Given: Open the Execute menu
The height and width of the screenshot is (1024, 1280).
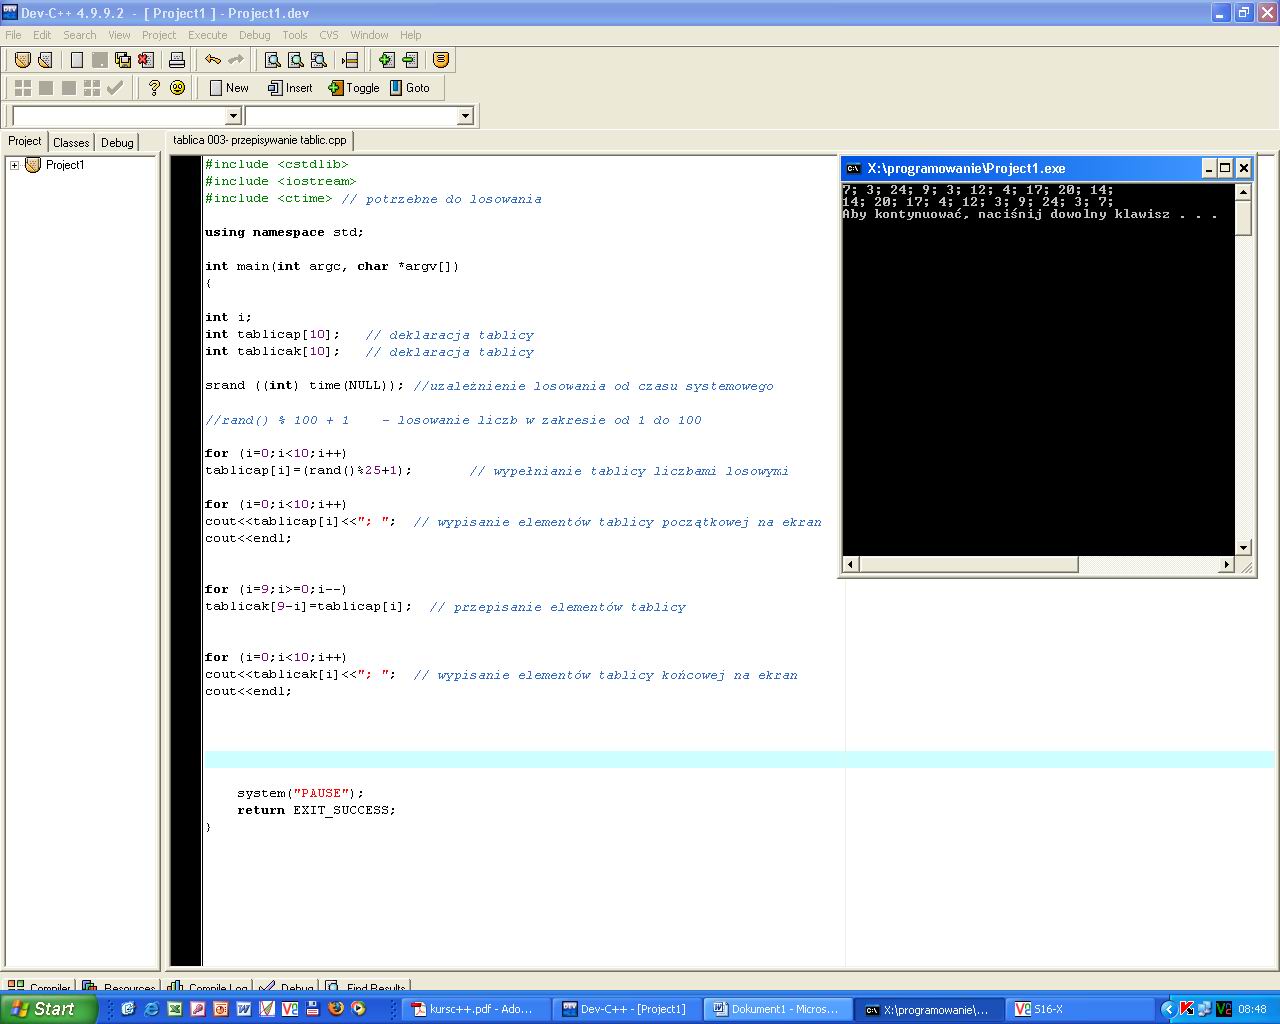Looking at the screenshot, I should coord(207,35).
